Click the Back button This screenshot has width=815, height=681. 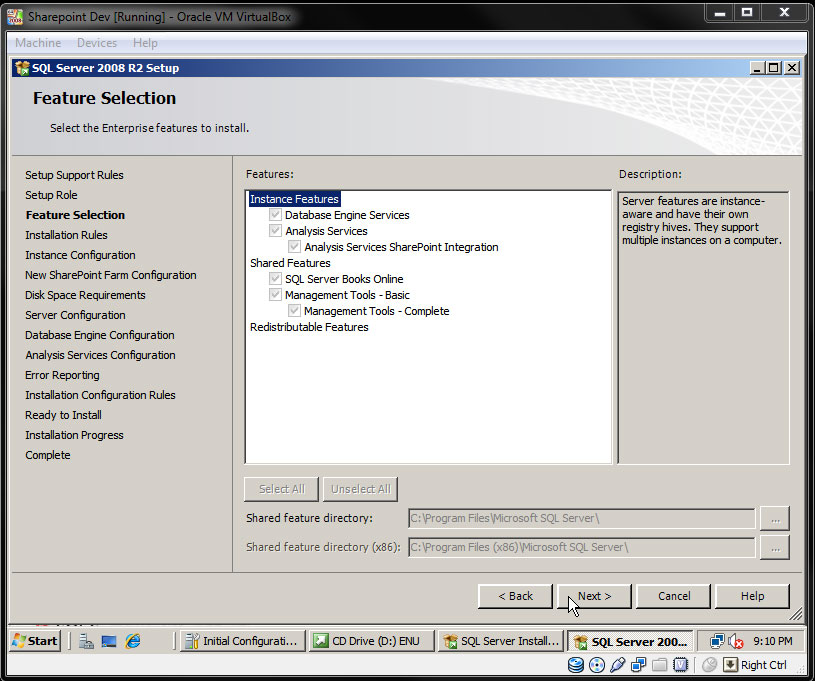click(515, 596)
